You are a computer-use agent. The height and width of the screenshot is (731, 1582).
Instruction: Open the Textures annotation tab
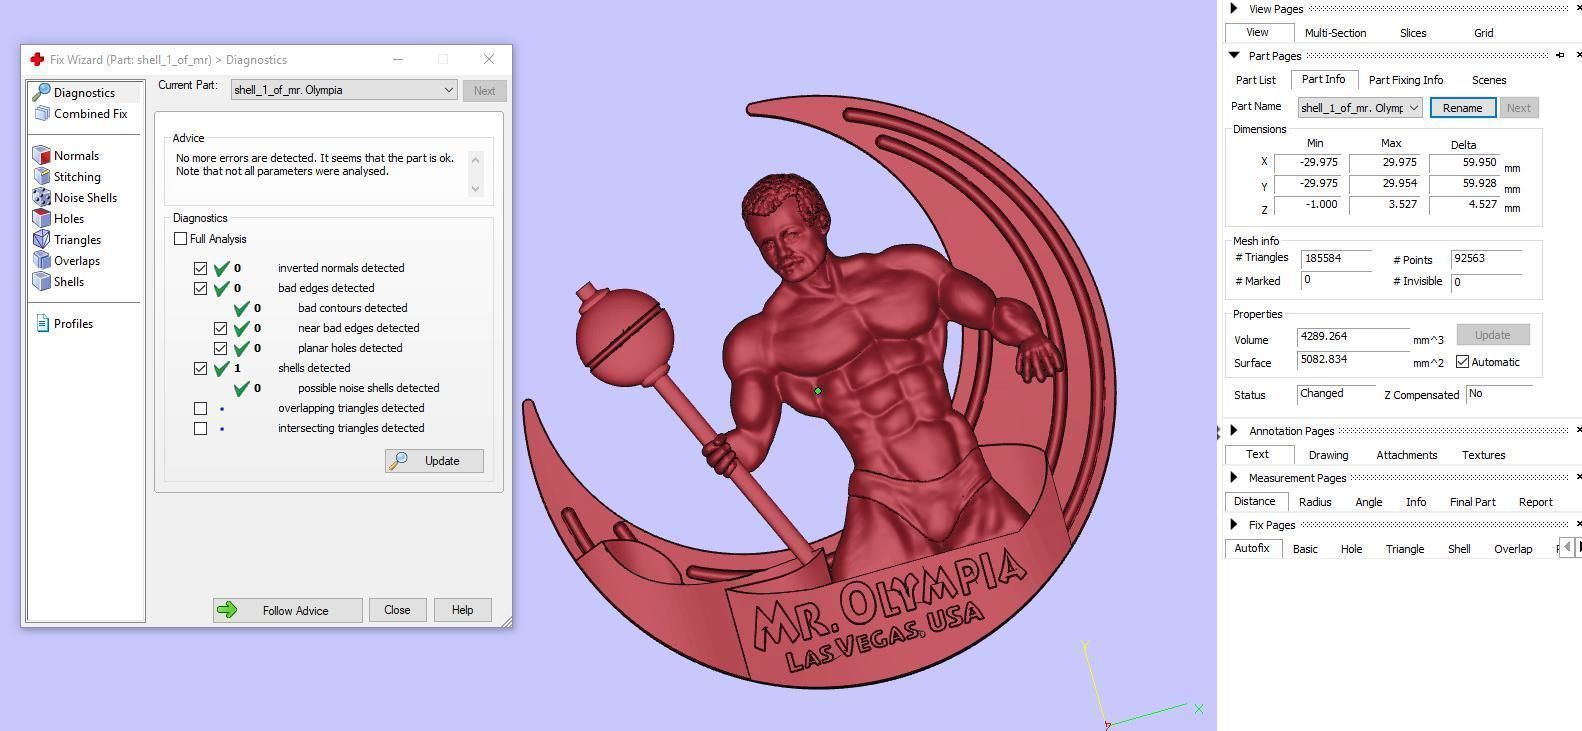tap(1483, 455)
